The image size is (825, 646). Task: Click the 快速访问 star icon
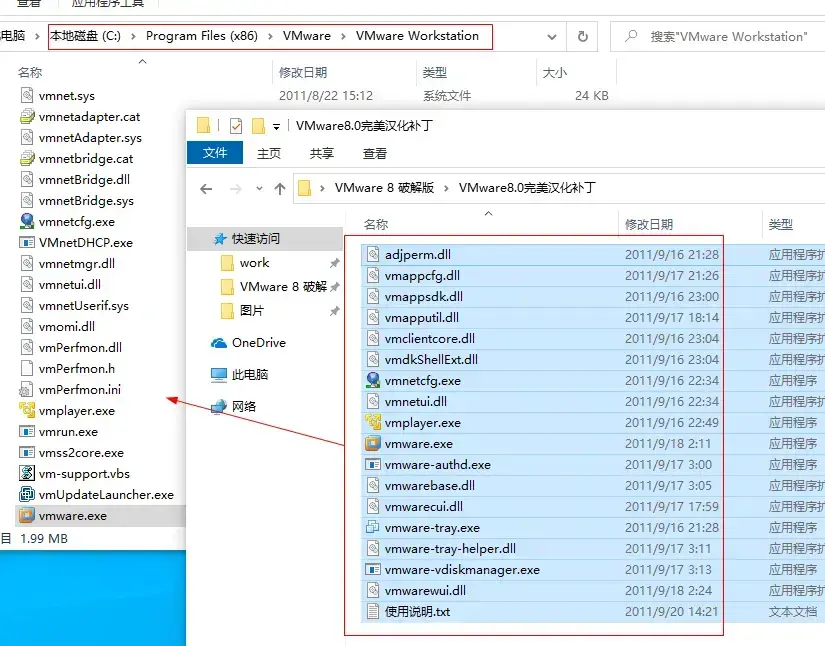click(220, 239)
